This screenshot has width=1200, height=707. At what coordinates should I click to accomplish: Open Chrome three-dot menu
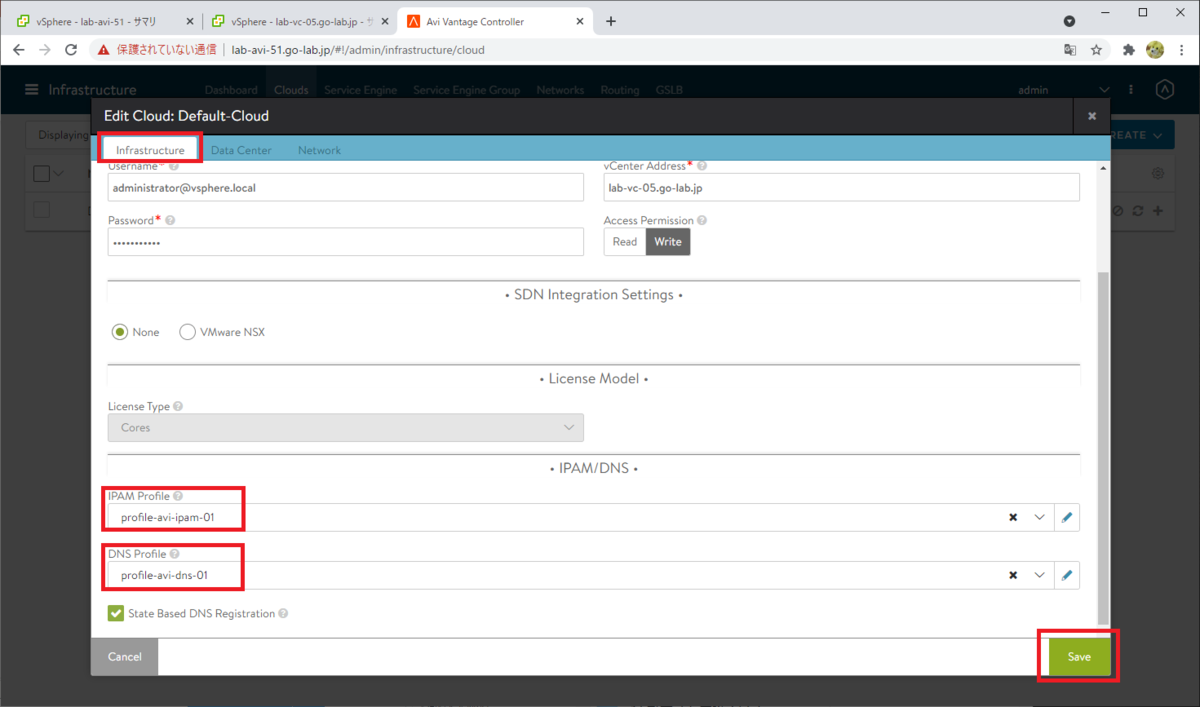click(x=1181, y=49)
